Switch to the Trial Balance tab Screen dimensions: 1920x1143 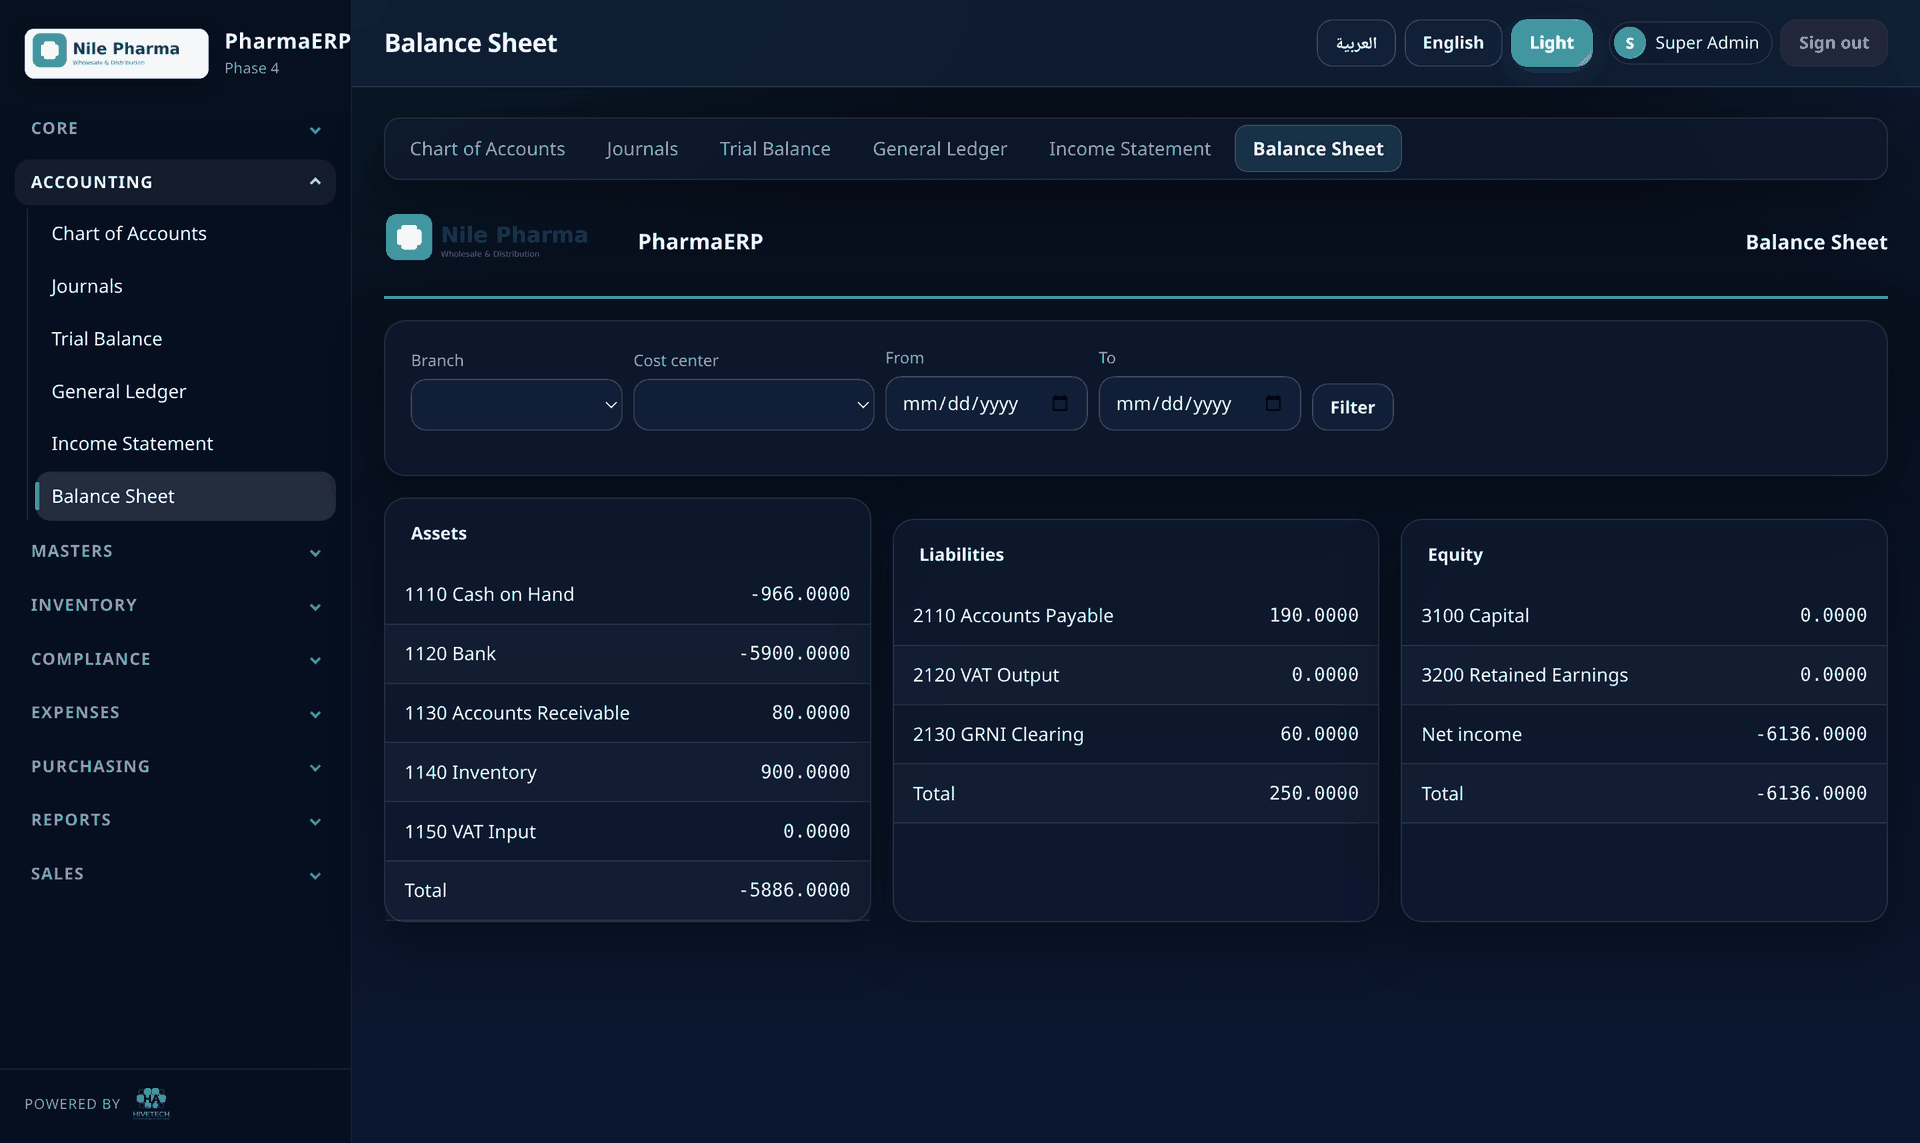(775, 148)
